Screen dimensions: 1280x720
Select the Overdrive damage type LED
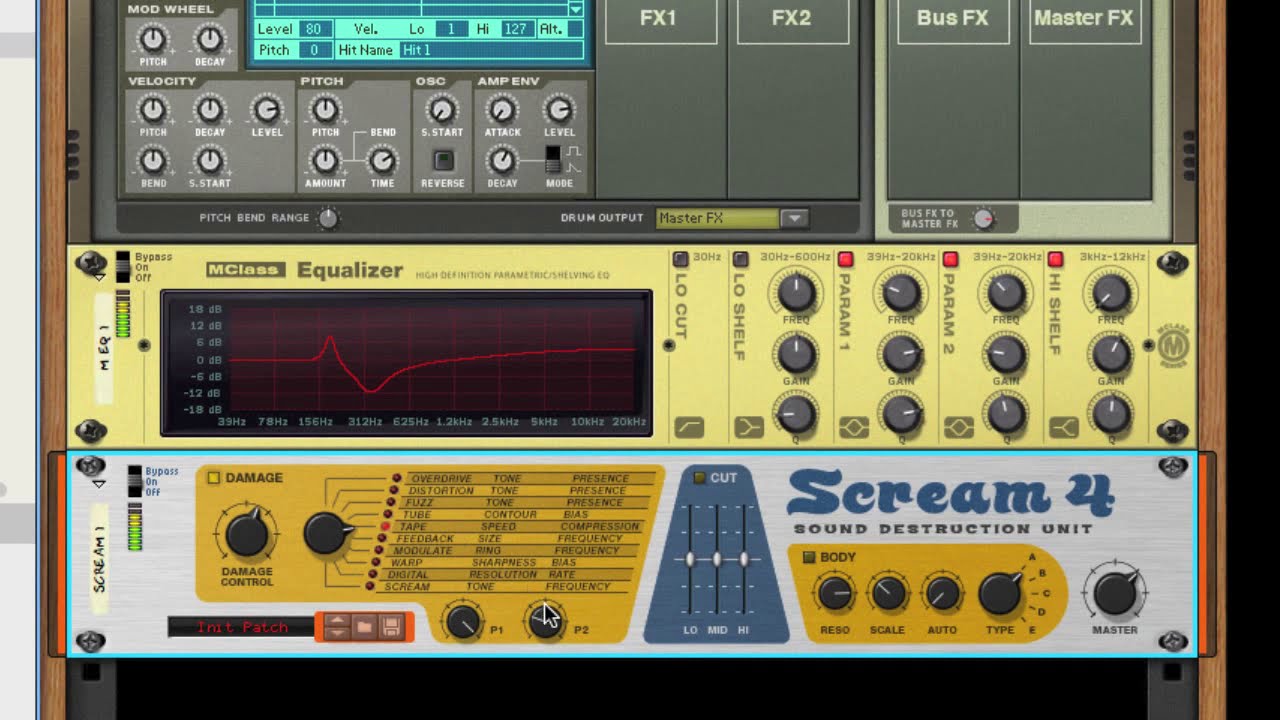tap(396, 479)
